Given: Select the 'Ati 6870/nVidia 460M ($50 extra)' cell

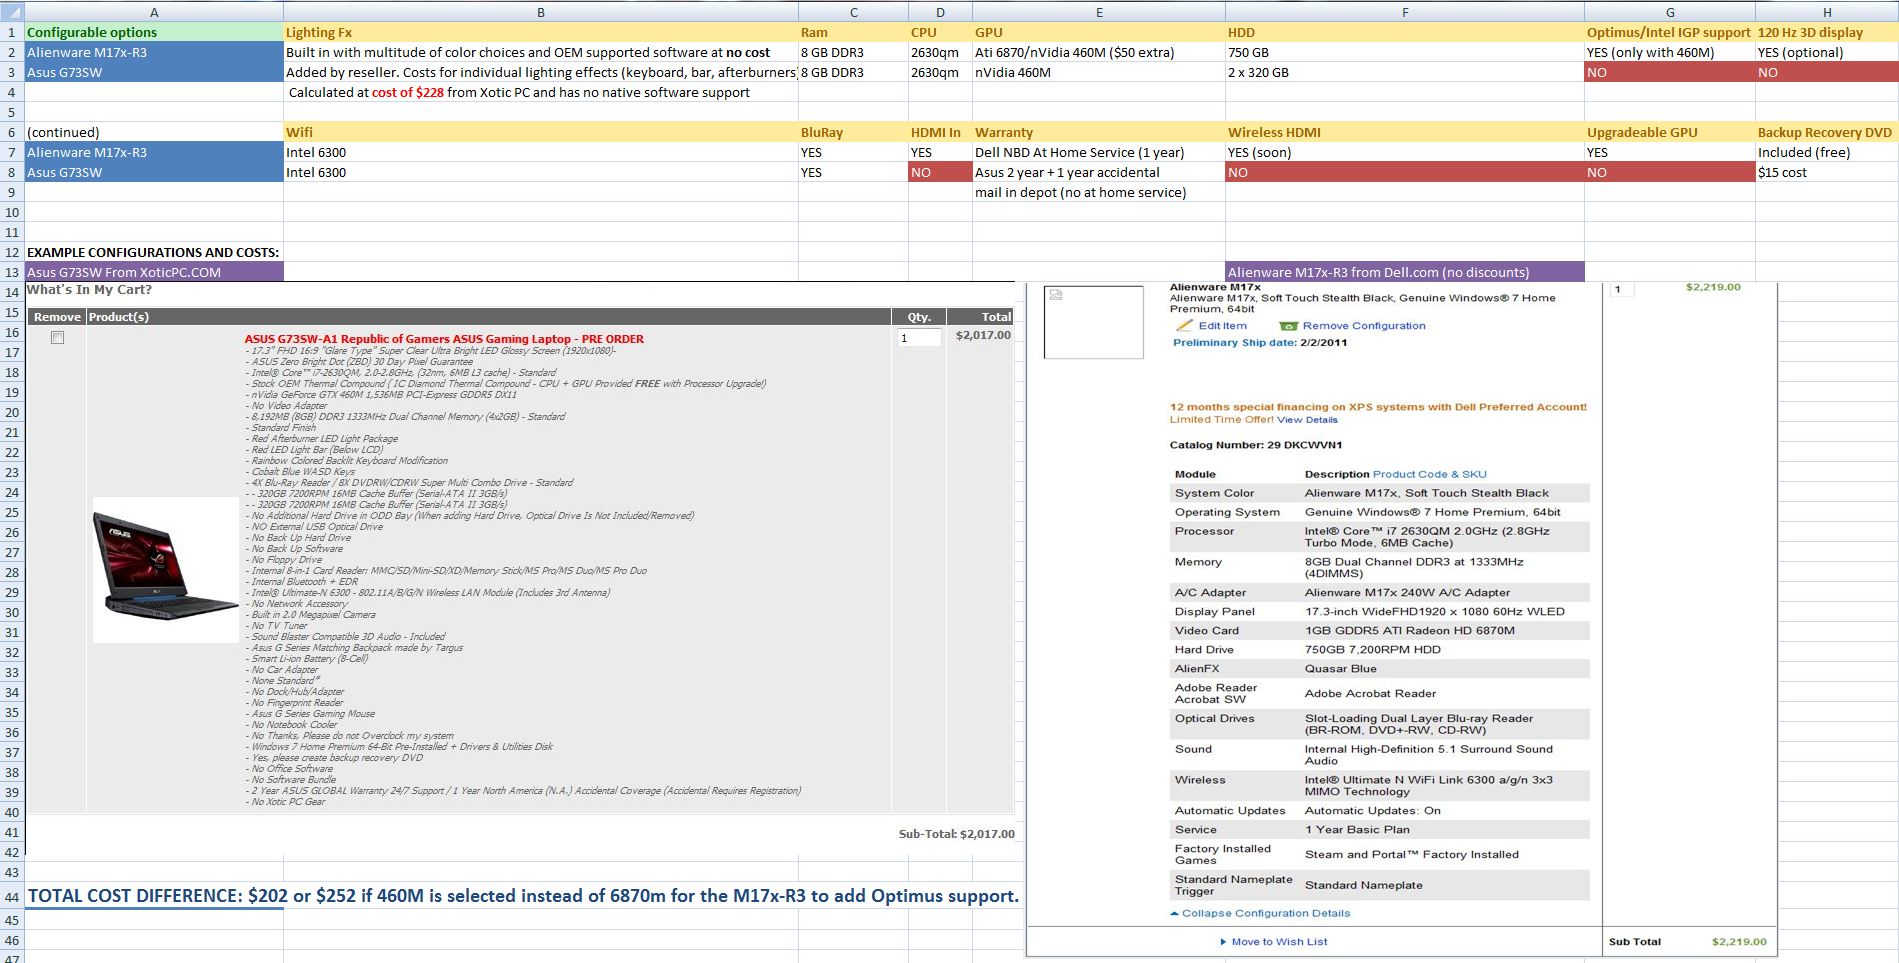Looking at the screenshot, I should click(x=1099, y=52).
